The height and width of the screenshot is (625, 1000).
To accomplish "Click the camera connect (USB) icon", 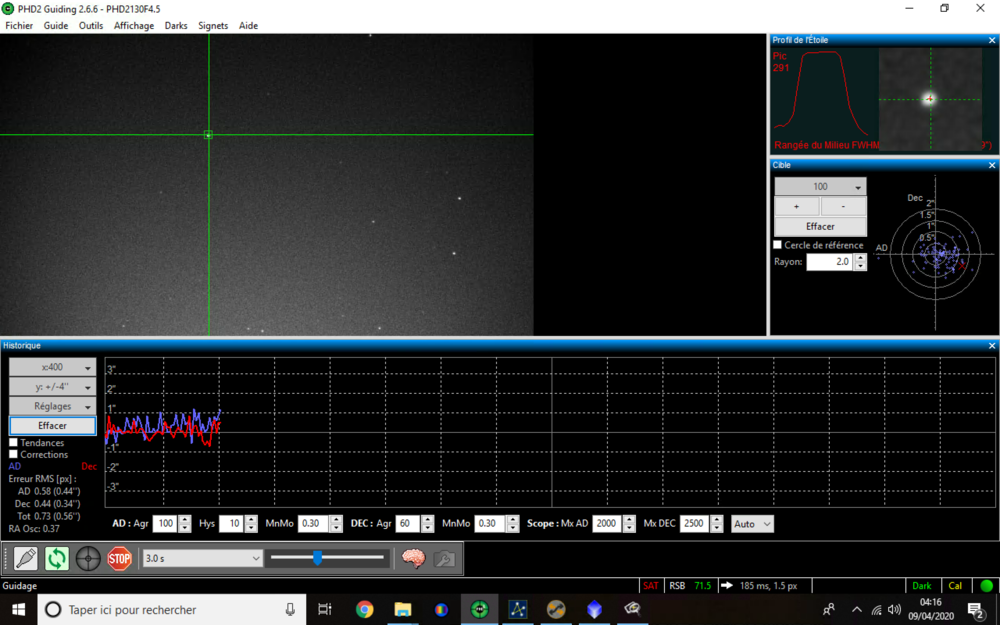I will 26,559.
